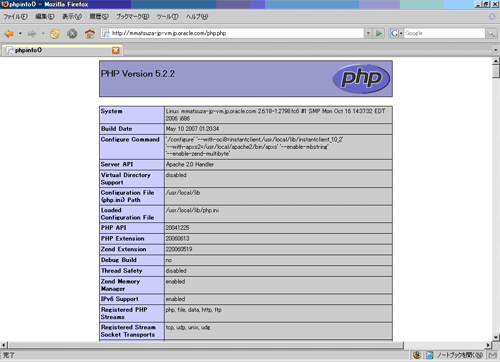The image size is (500, 362).
Task: Click the /usr/local/lib/php.ini value
Action: (x=192, y=210)
